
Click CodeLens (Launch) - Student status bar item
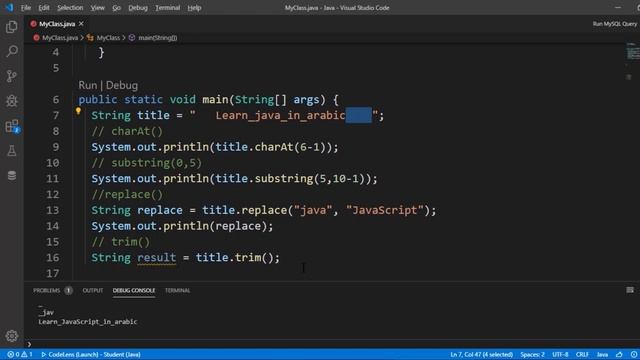coord(91,354)
